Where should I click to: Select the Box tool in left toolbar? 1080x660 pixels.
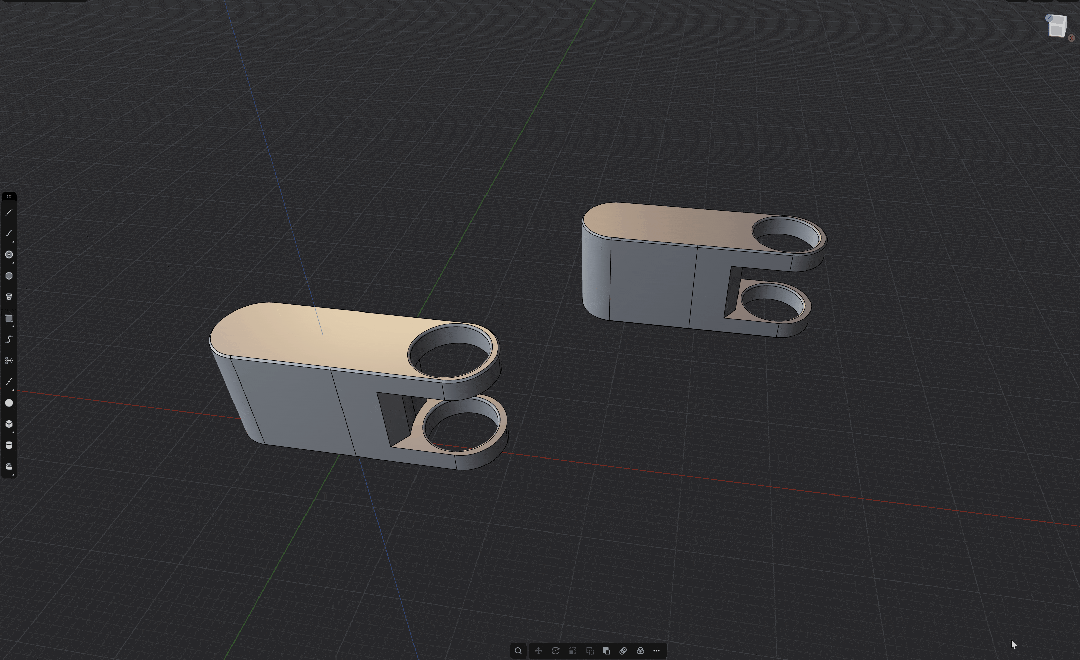pyautogui.click(x=9, y=424)
